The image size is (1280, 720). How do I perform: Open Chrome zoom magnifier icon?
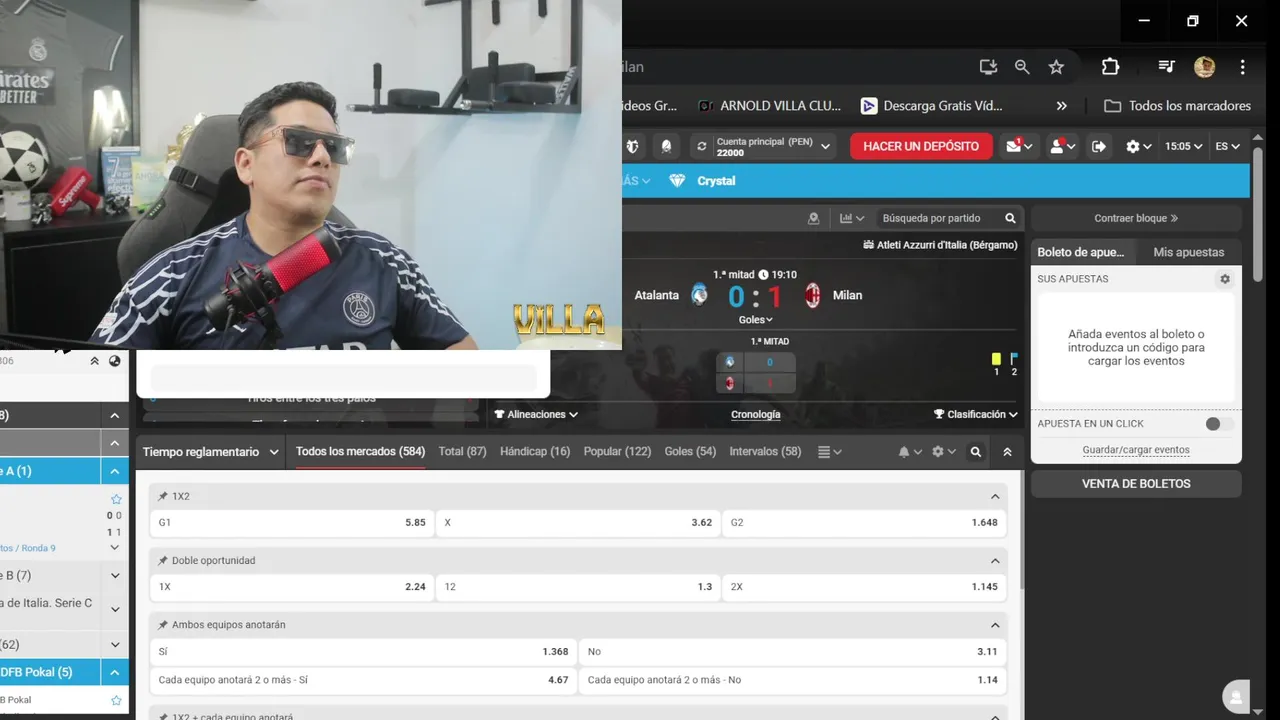coord(1022,67)
